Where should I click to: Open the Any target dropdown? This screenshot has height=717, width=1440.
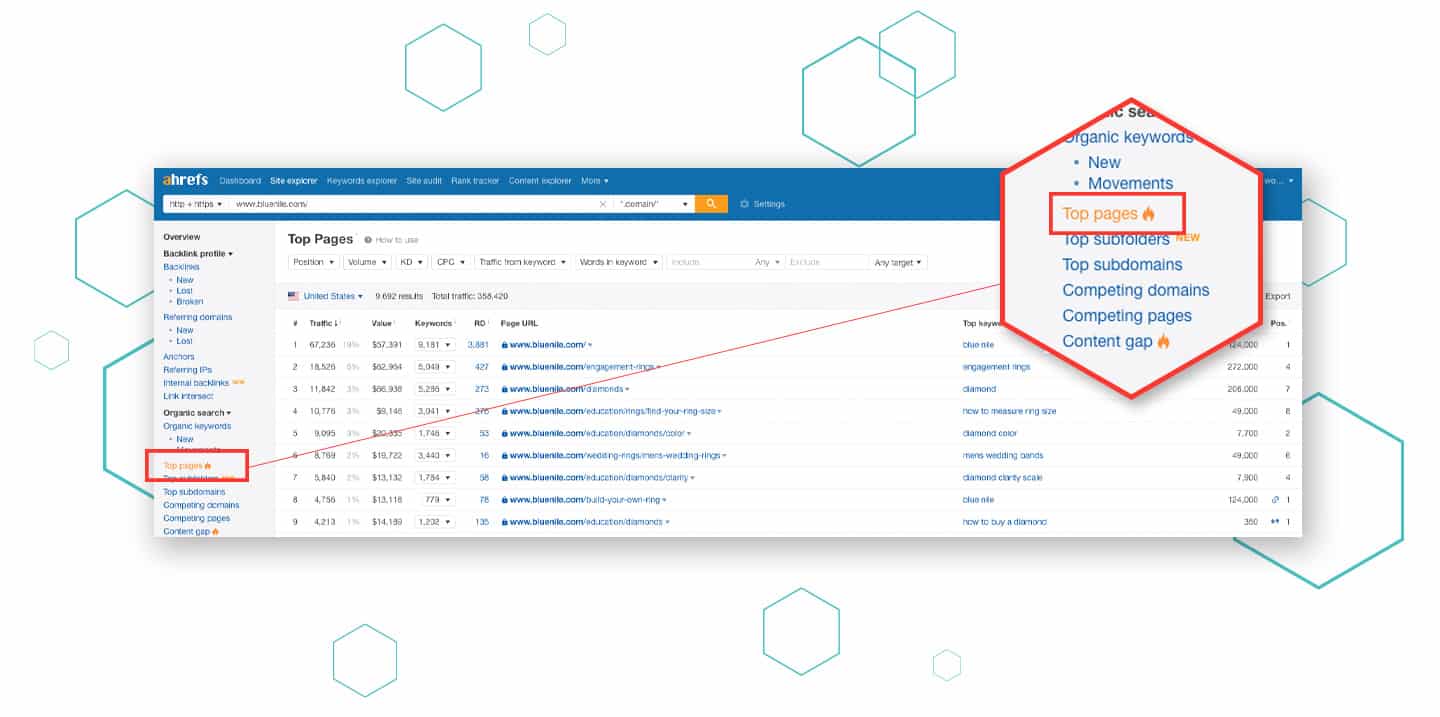tap(898, 262)
